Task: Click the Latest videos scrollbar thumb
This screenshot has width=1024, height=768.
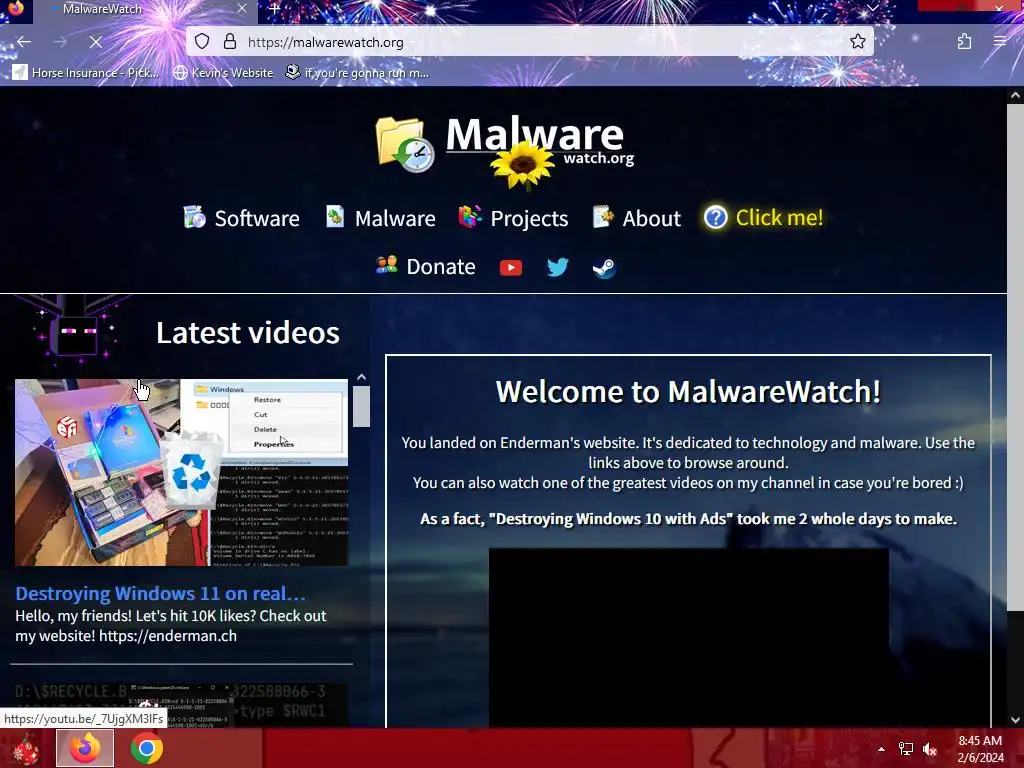Action: [361, 406]
